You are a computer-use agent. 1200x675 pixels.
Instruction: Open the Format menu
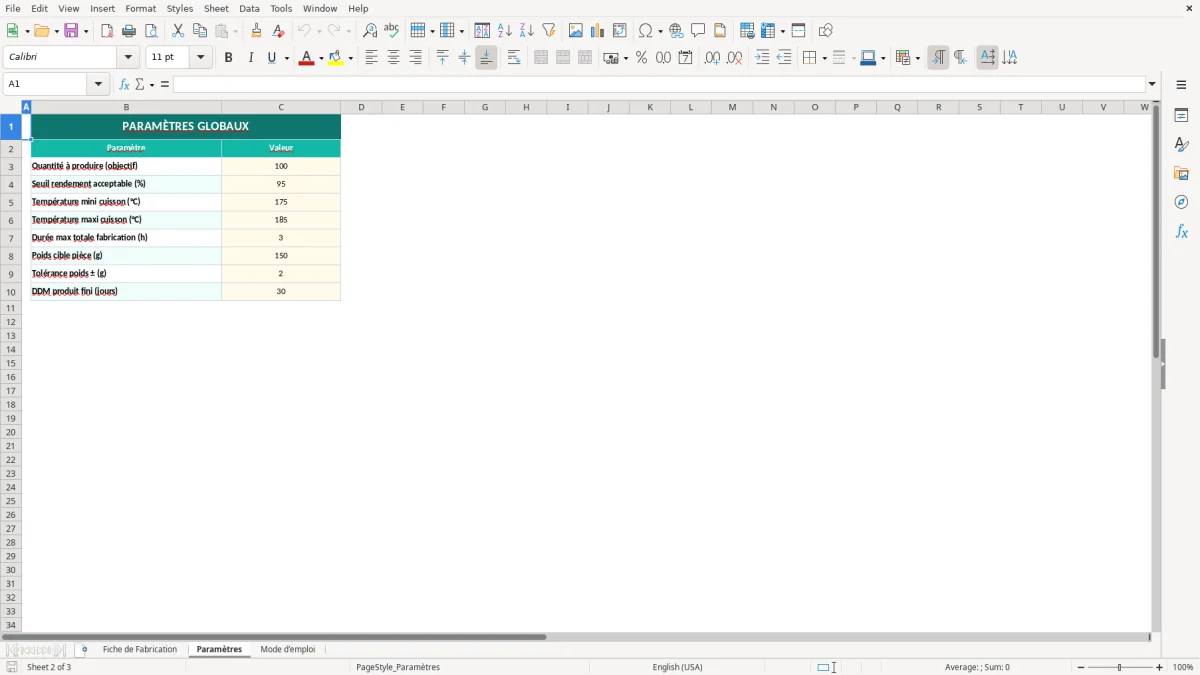point(141,8)
